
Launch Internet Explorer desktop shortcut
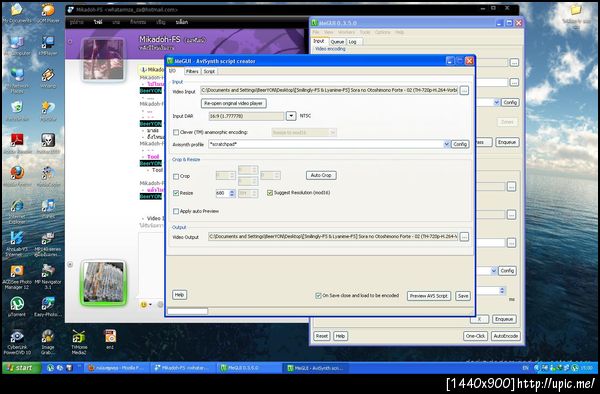17,211
